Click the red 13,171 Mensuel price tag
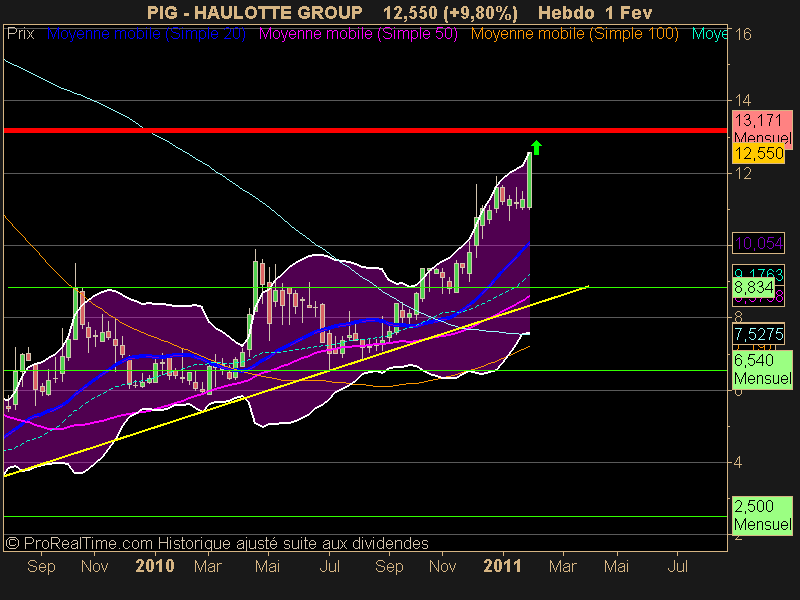800x600 pixels. (762, 129)
